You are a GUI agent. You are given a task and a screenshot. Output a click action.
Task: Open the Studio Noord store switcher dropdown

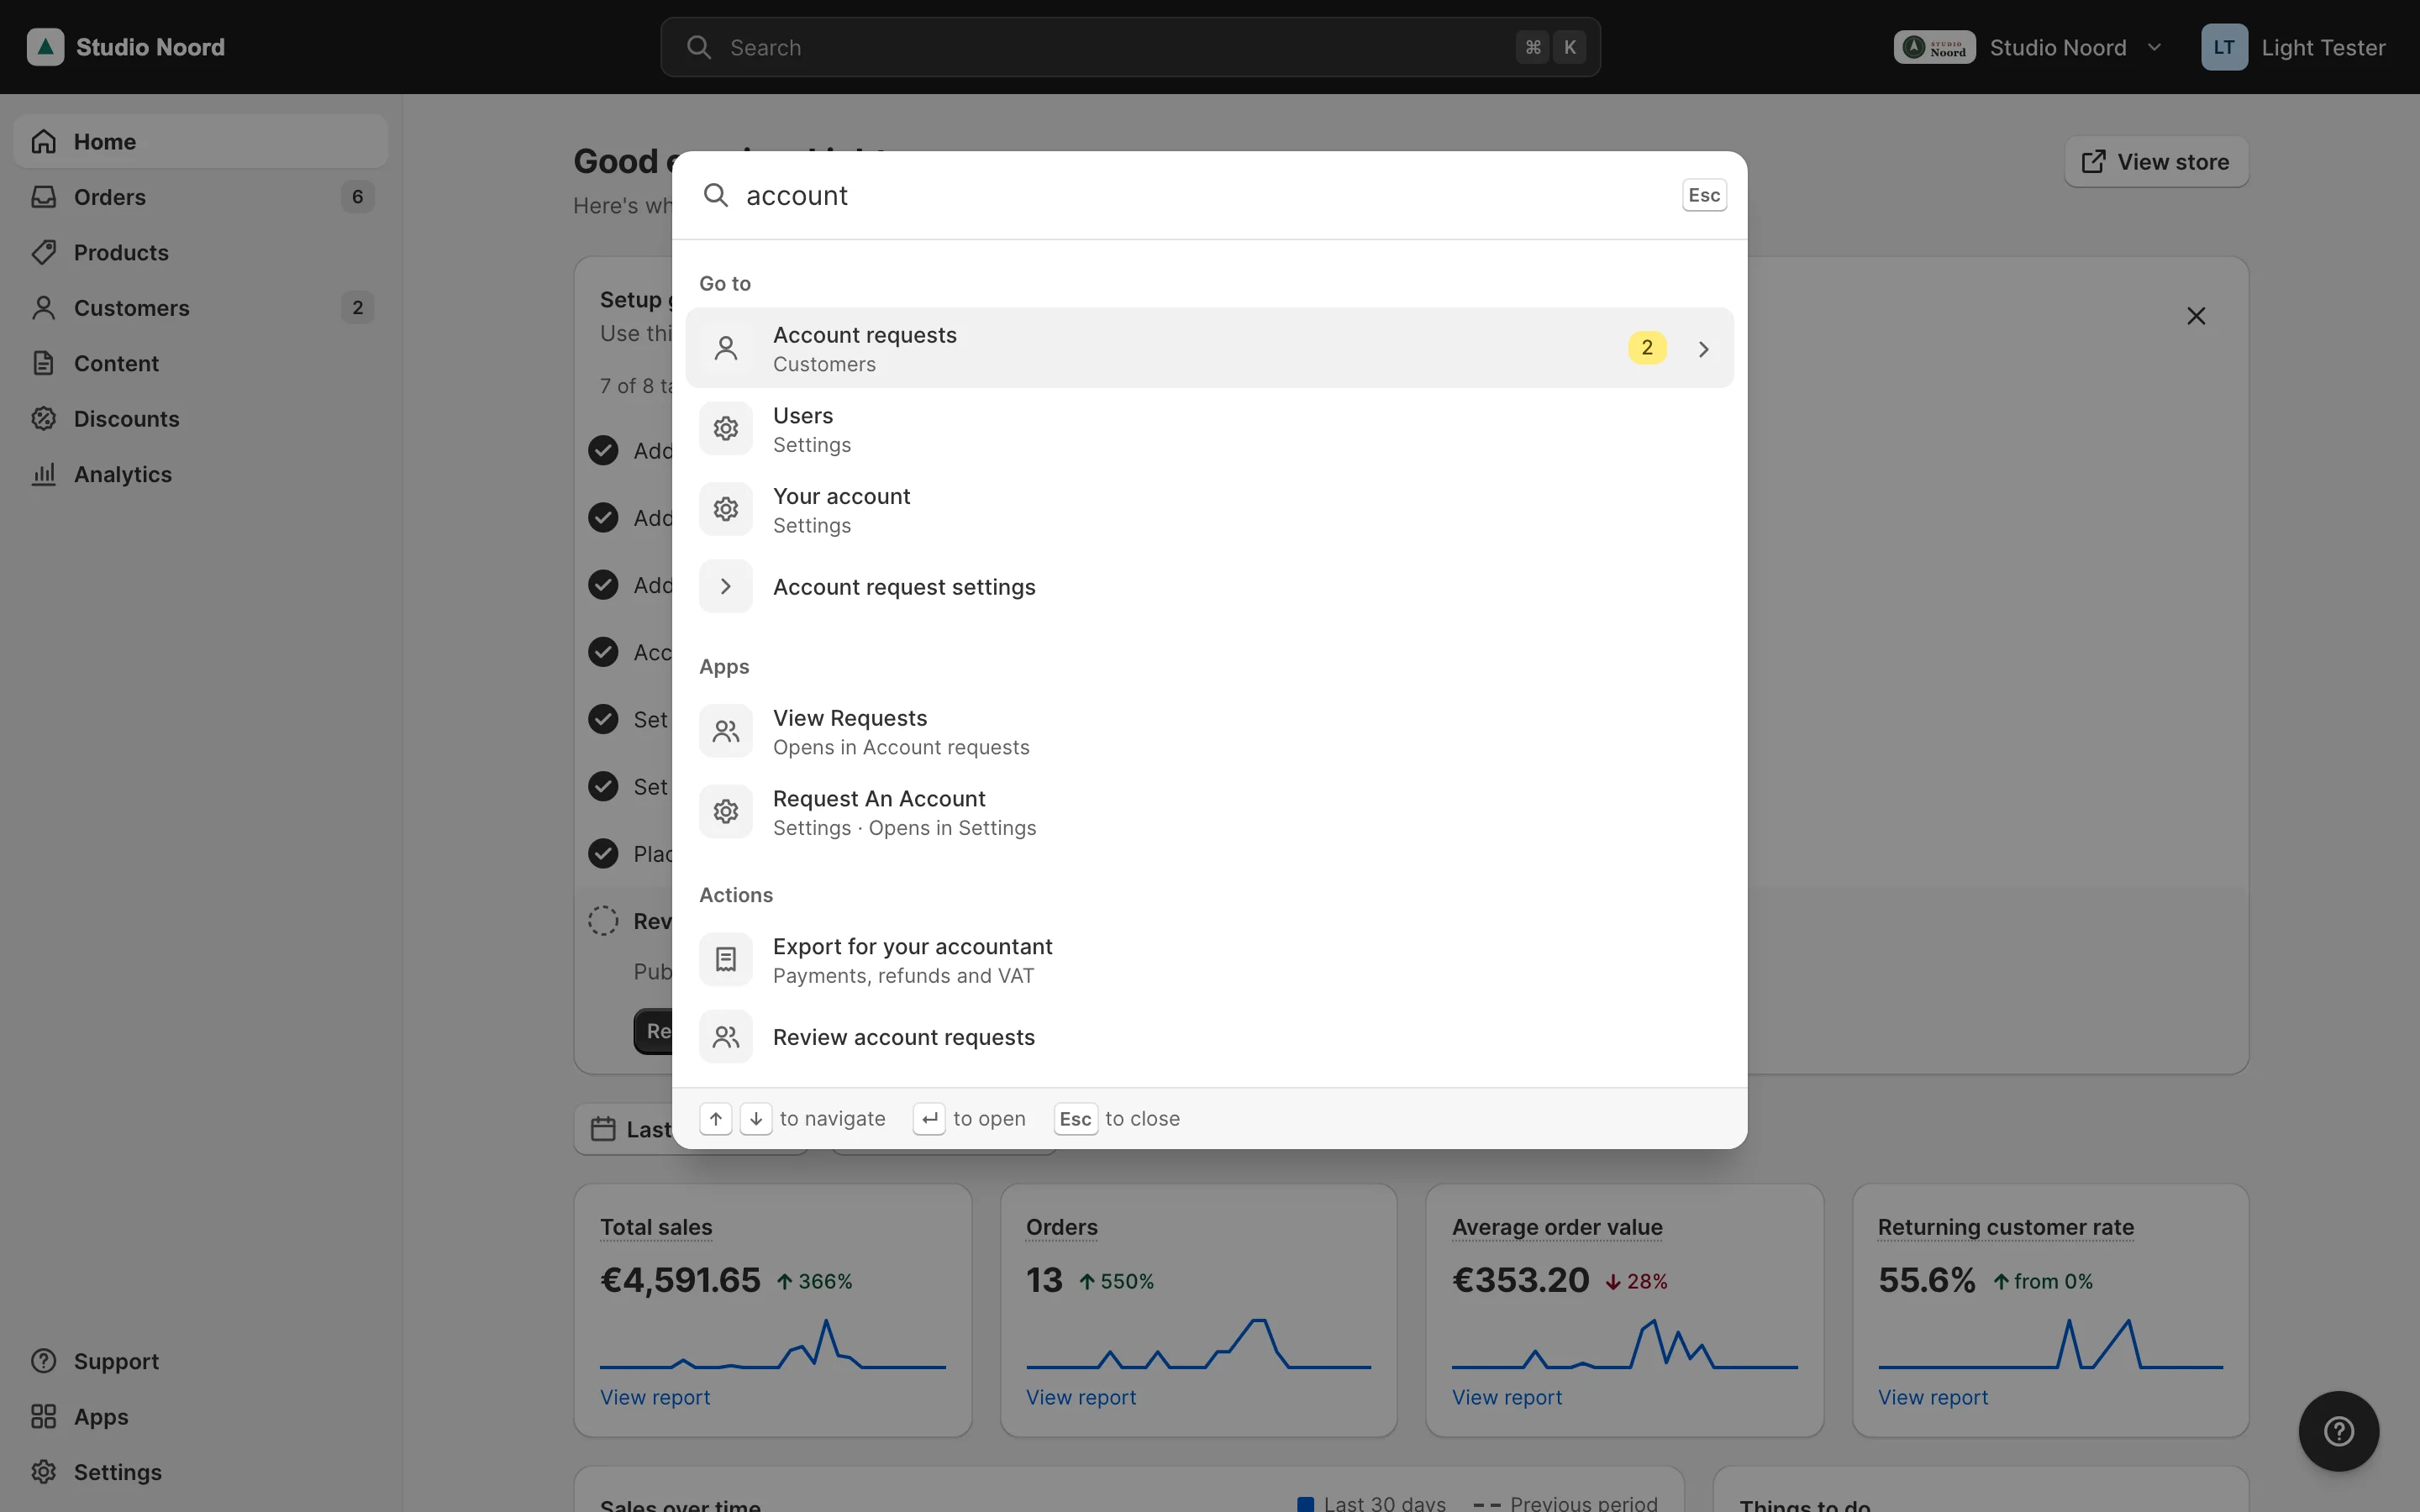[2028, 47]
